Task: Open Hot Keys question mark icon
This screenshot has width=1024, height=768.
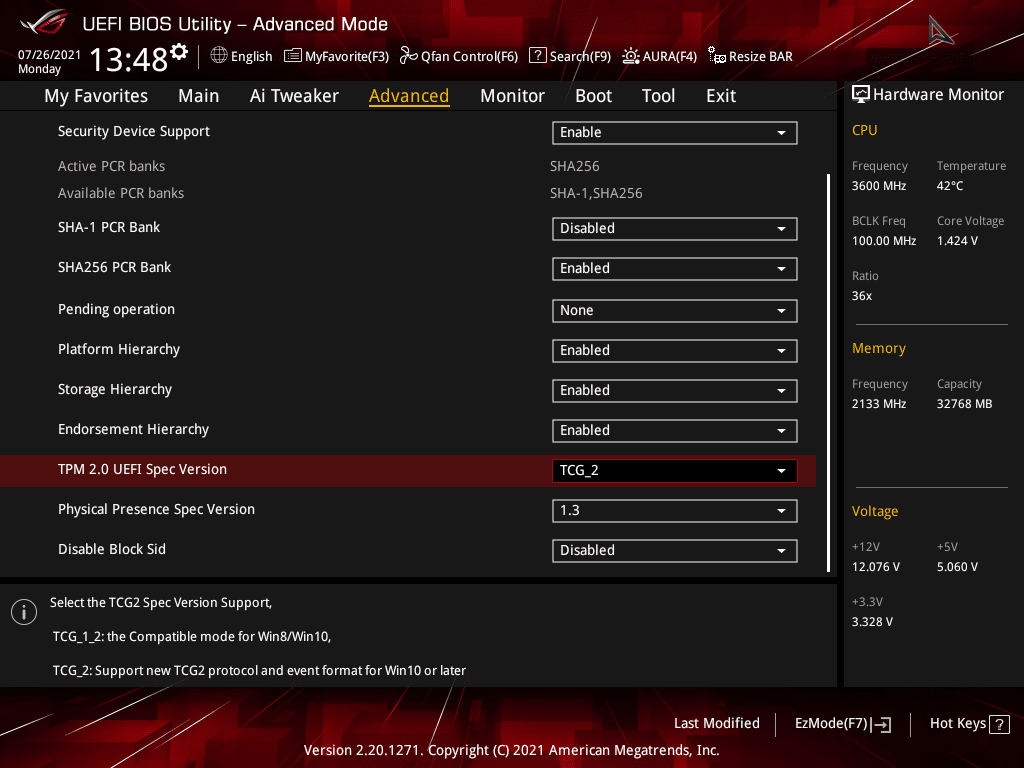Action: (x=999, y=724)
